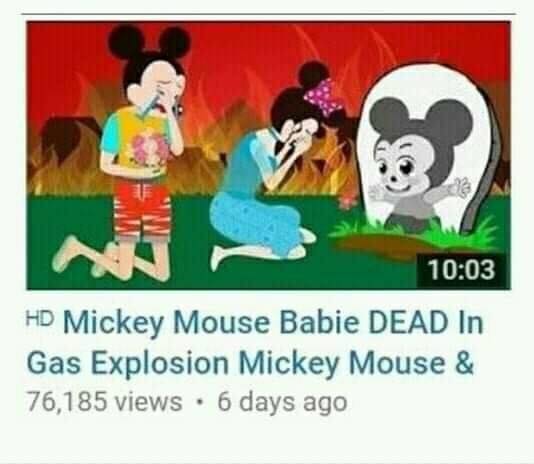Click the pink polka-dot bow in thumbnail
The height and width of the screenshot is (464, 534).
pyautogui.click(x=323, y=98)
